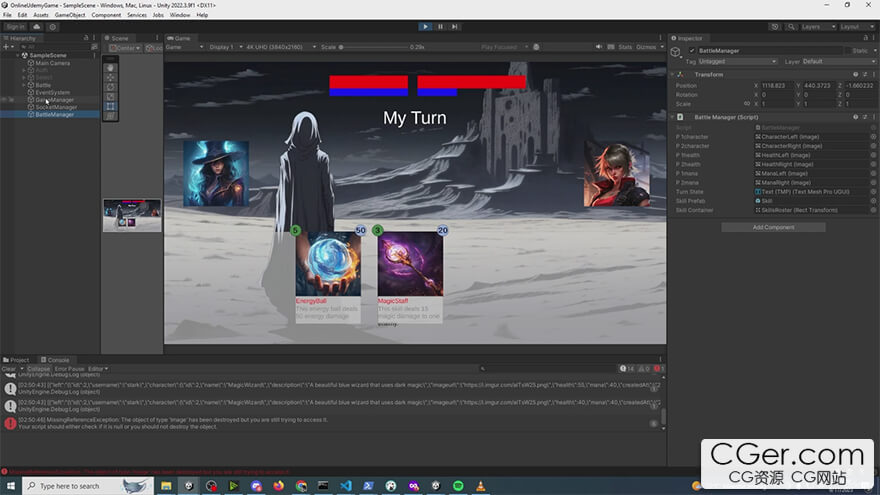Click the constrained scale link icon

coord(746,103)
